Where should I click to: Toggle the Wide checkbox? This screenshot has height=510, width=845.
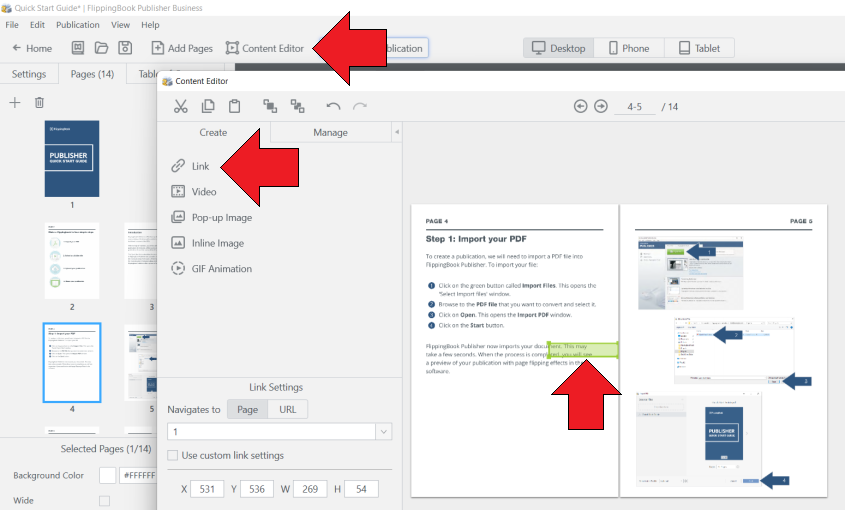pyautogui.click(x=105, y=501)
